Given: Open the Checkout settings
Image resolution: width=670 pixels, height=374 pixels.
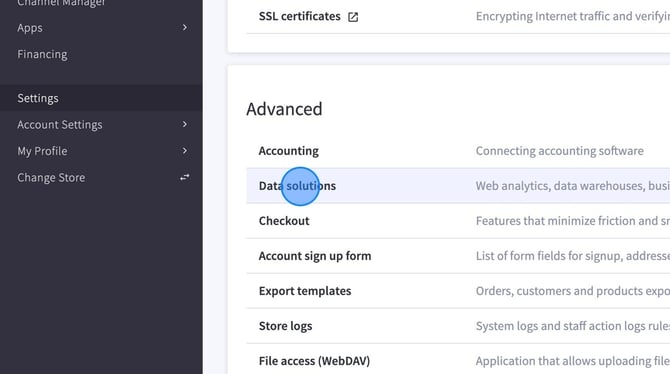Looking at the screenshot, I should tap(284, 221).
